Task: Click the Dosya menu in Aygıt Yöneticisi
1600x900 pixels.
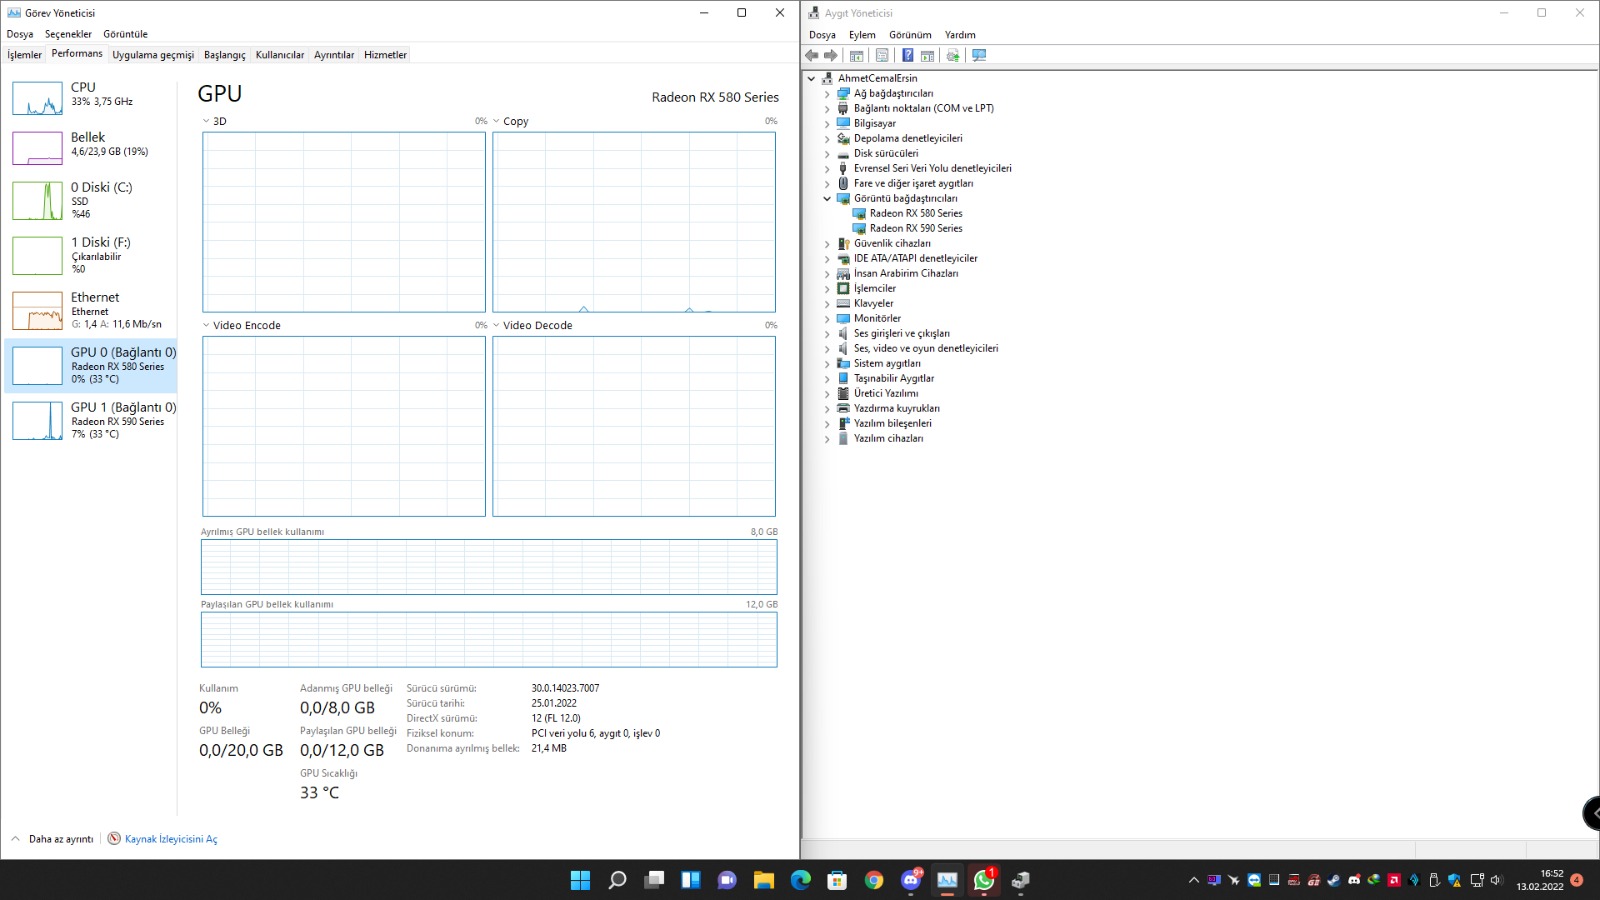Action: [x=822, y=35]
